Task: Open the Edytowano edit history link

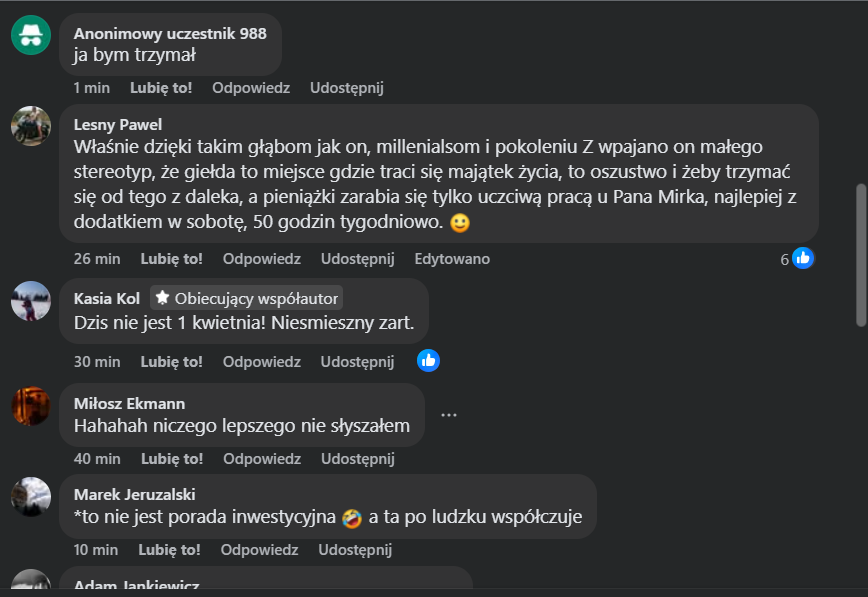Action: [x=452, y=259]
